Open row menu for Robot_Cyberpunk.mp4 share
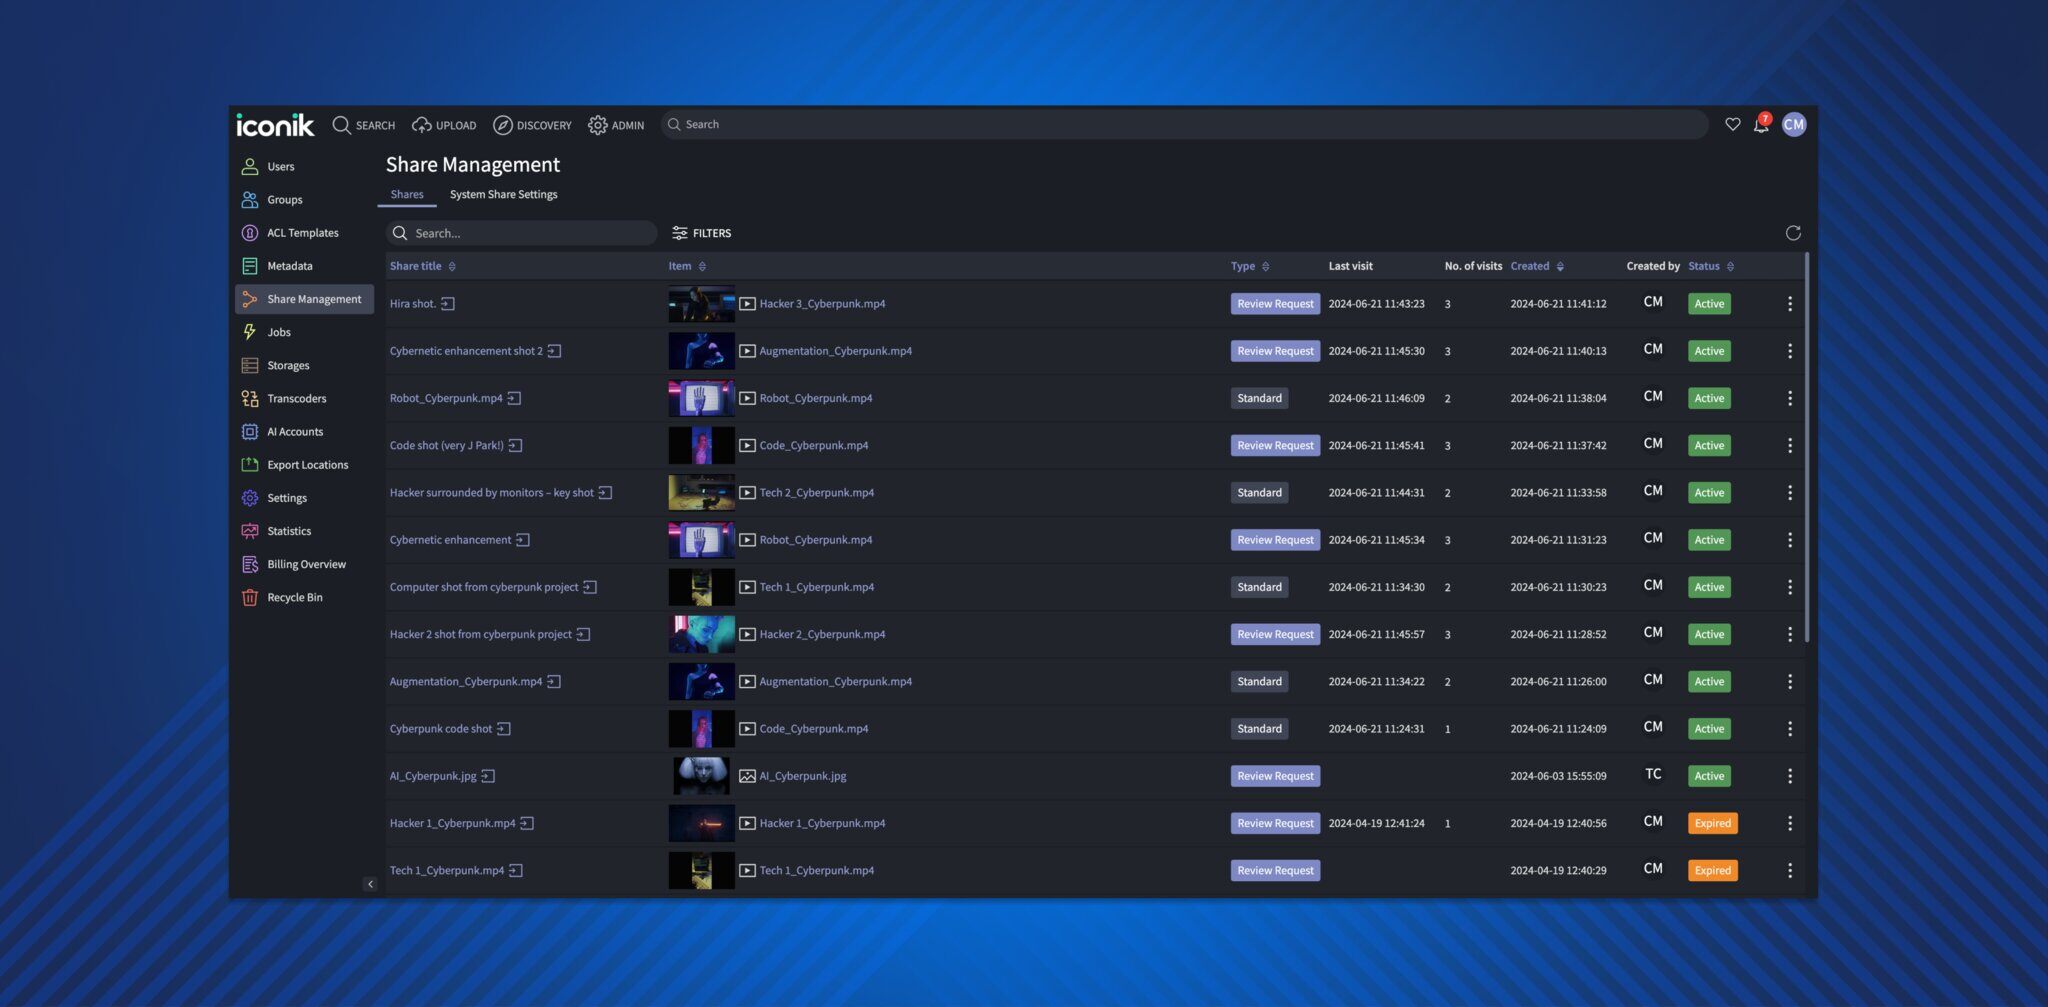2048x1007 pixels. tap(1790, 398)
